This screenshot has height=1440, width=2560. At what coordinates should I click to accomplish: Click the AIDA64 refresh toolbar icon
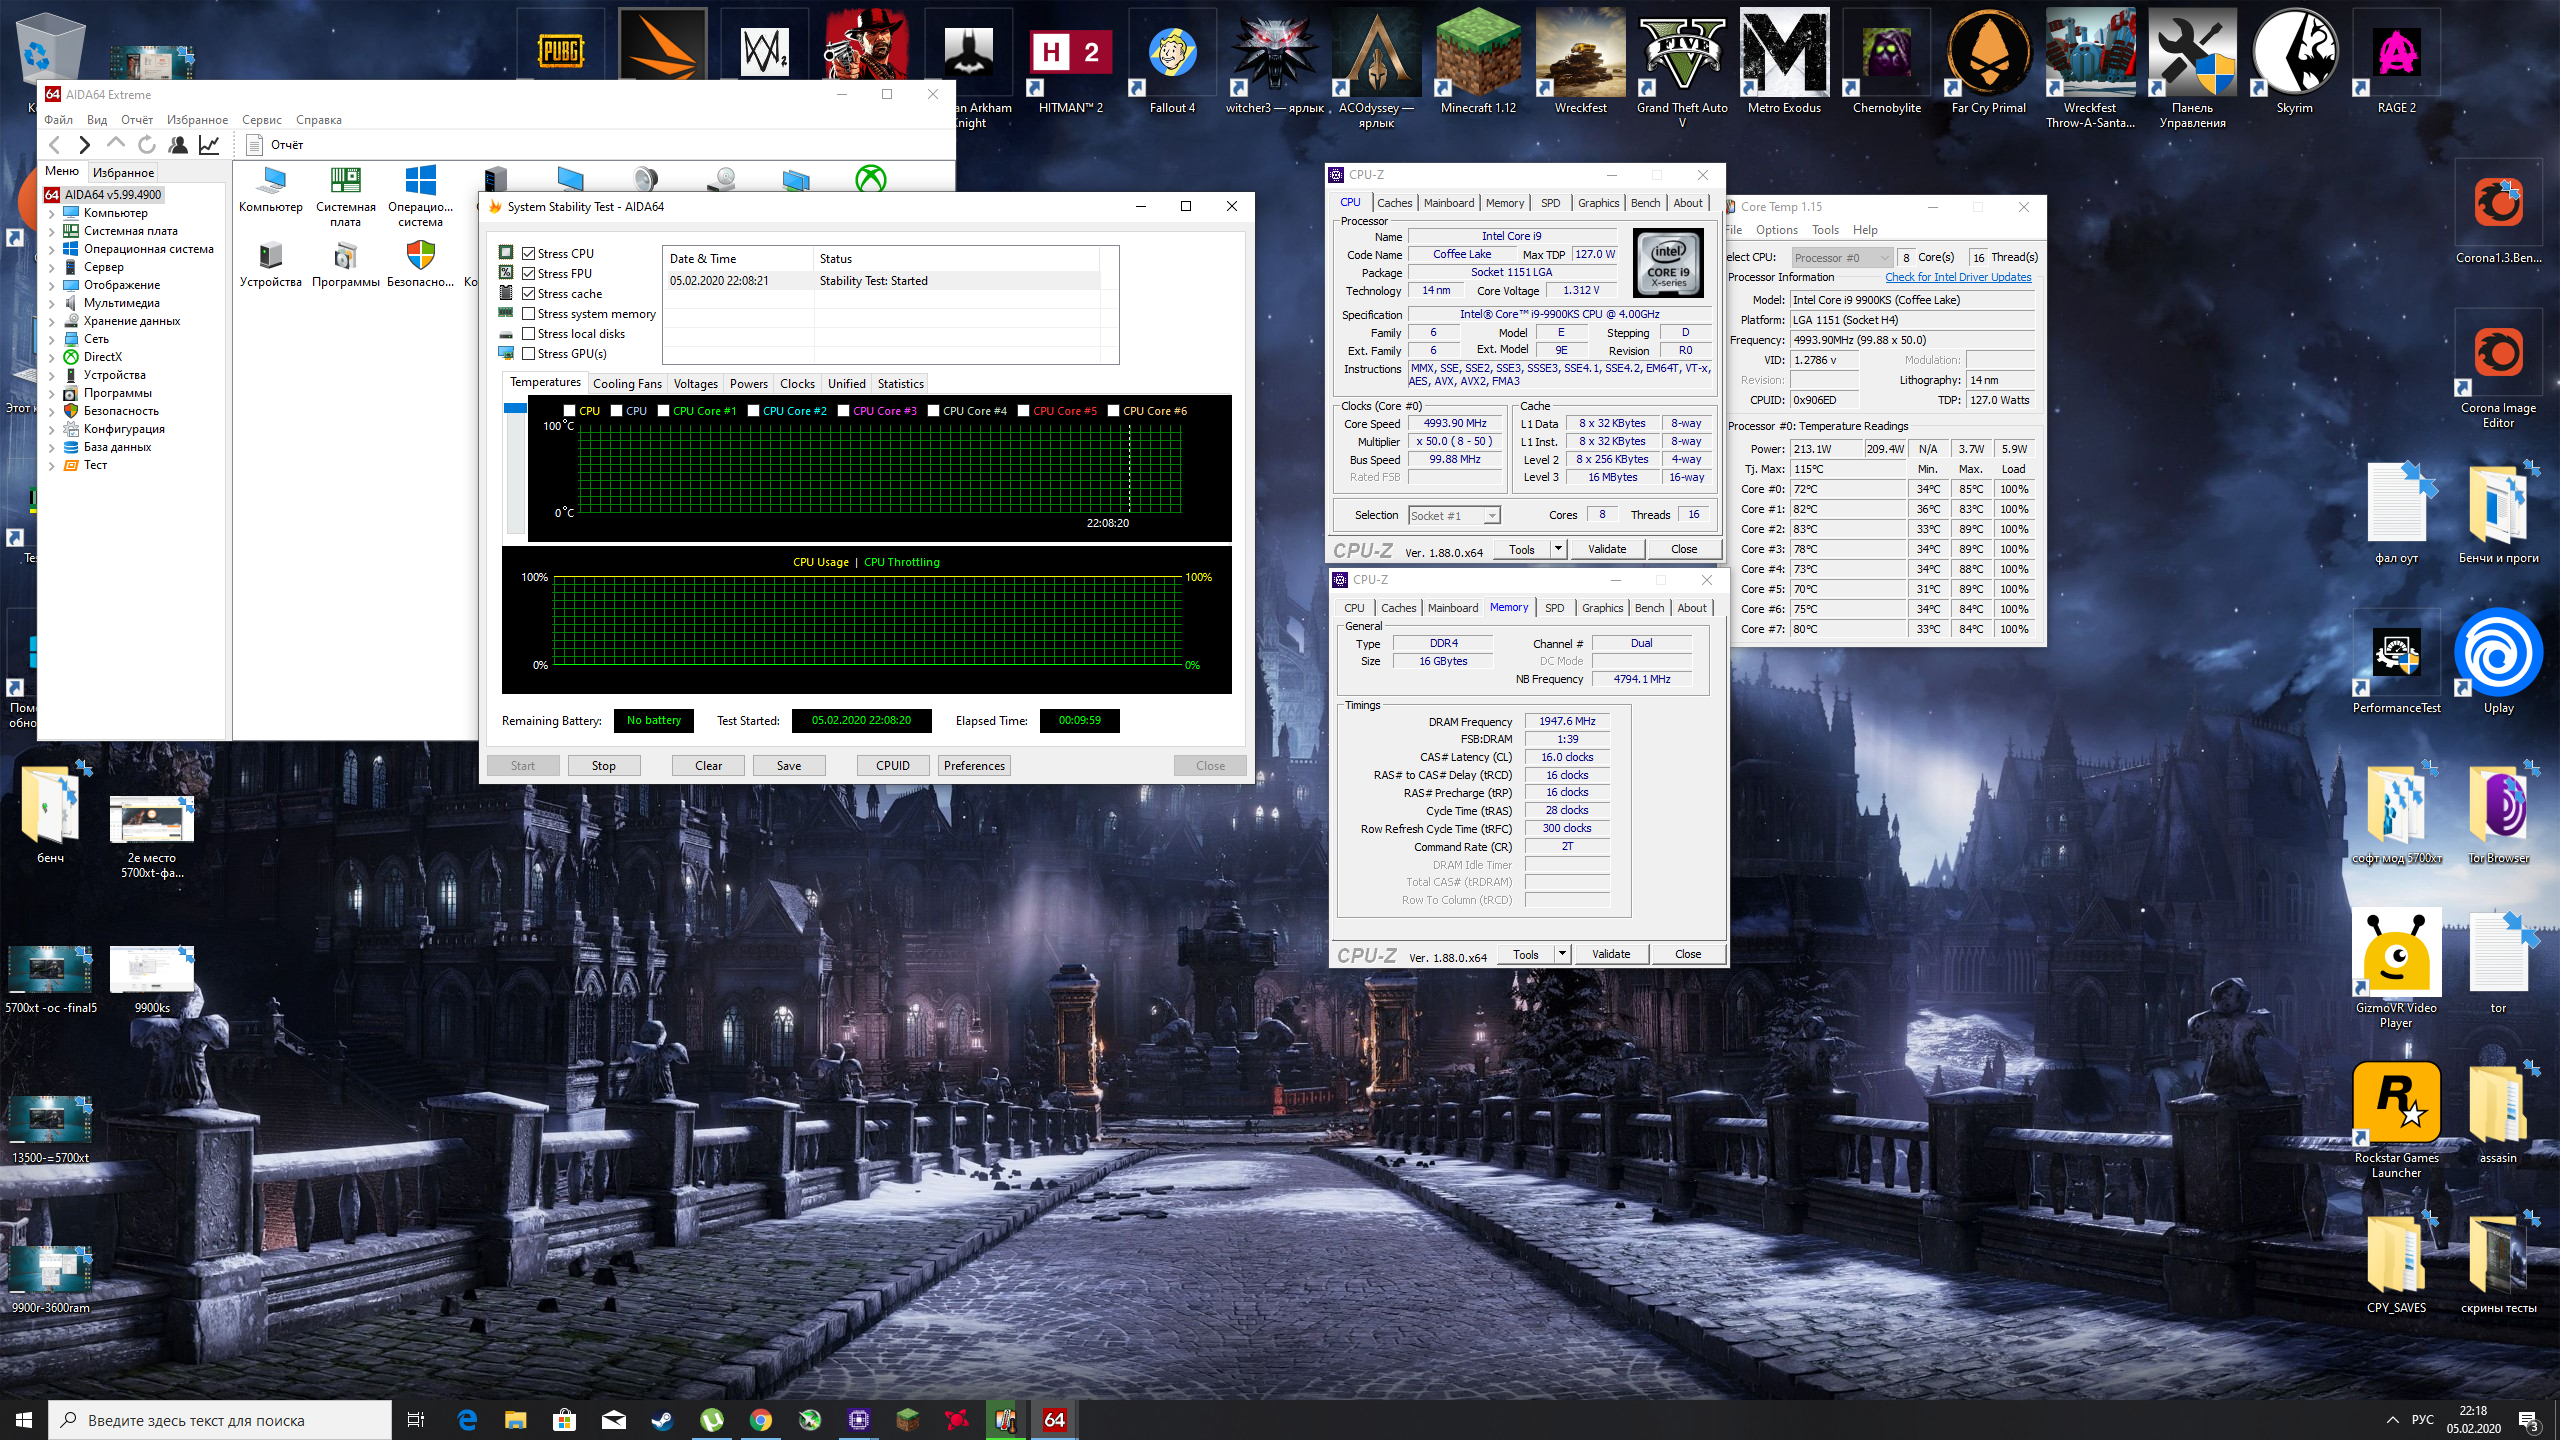pyautogui.click(x=147, y=145)
